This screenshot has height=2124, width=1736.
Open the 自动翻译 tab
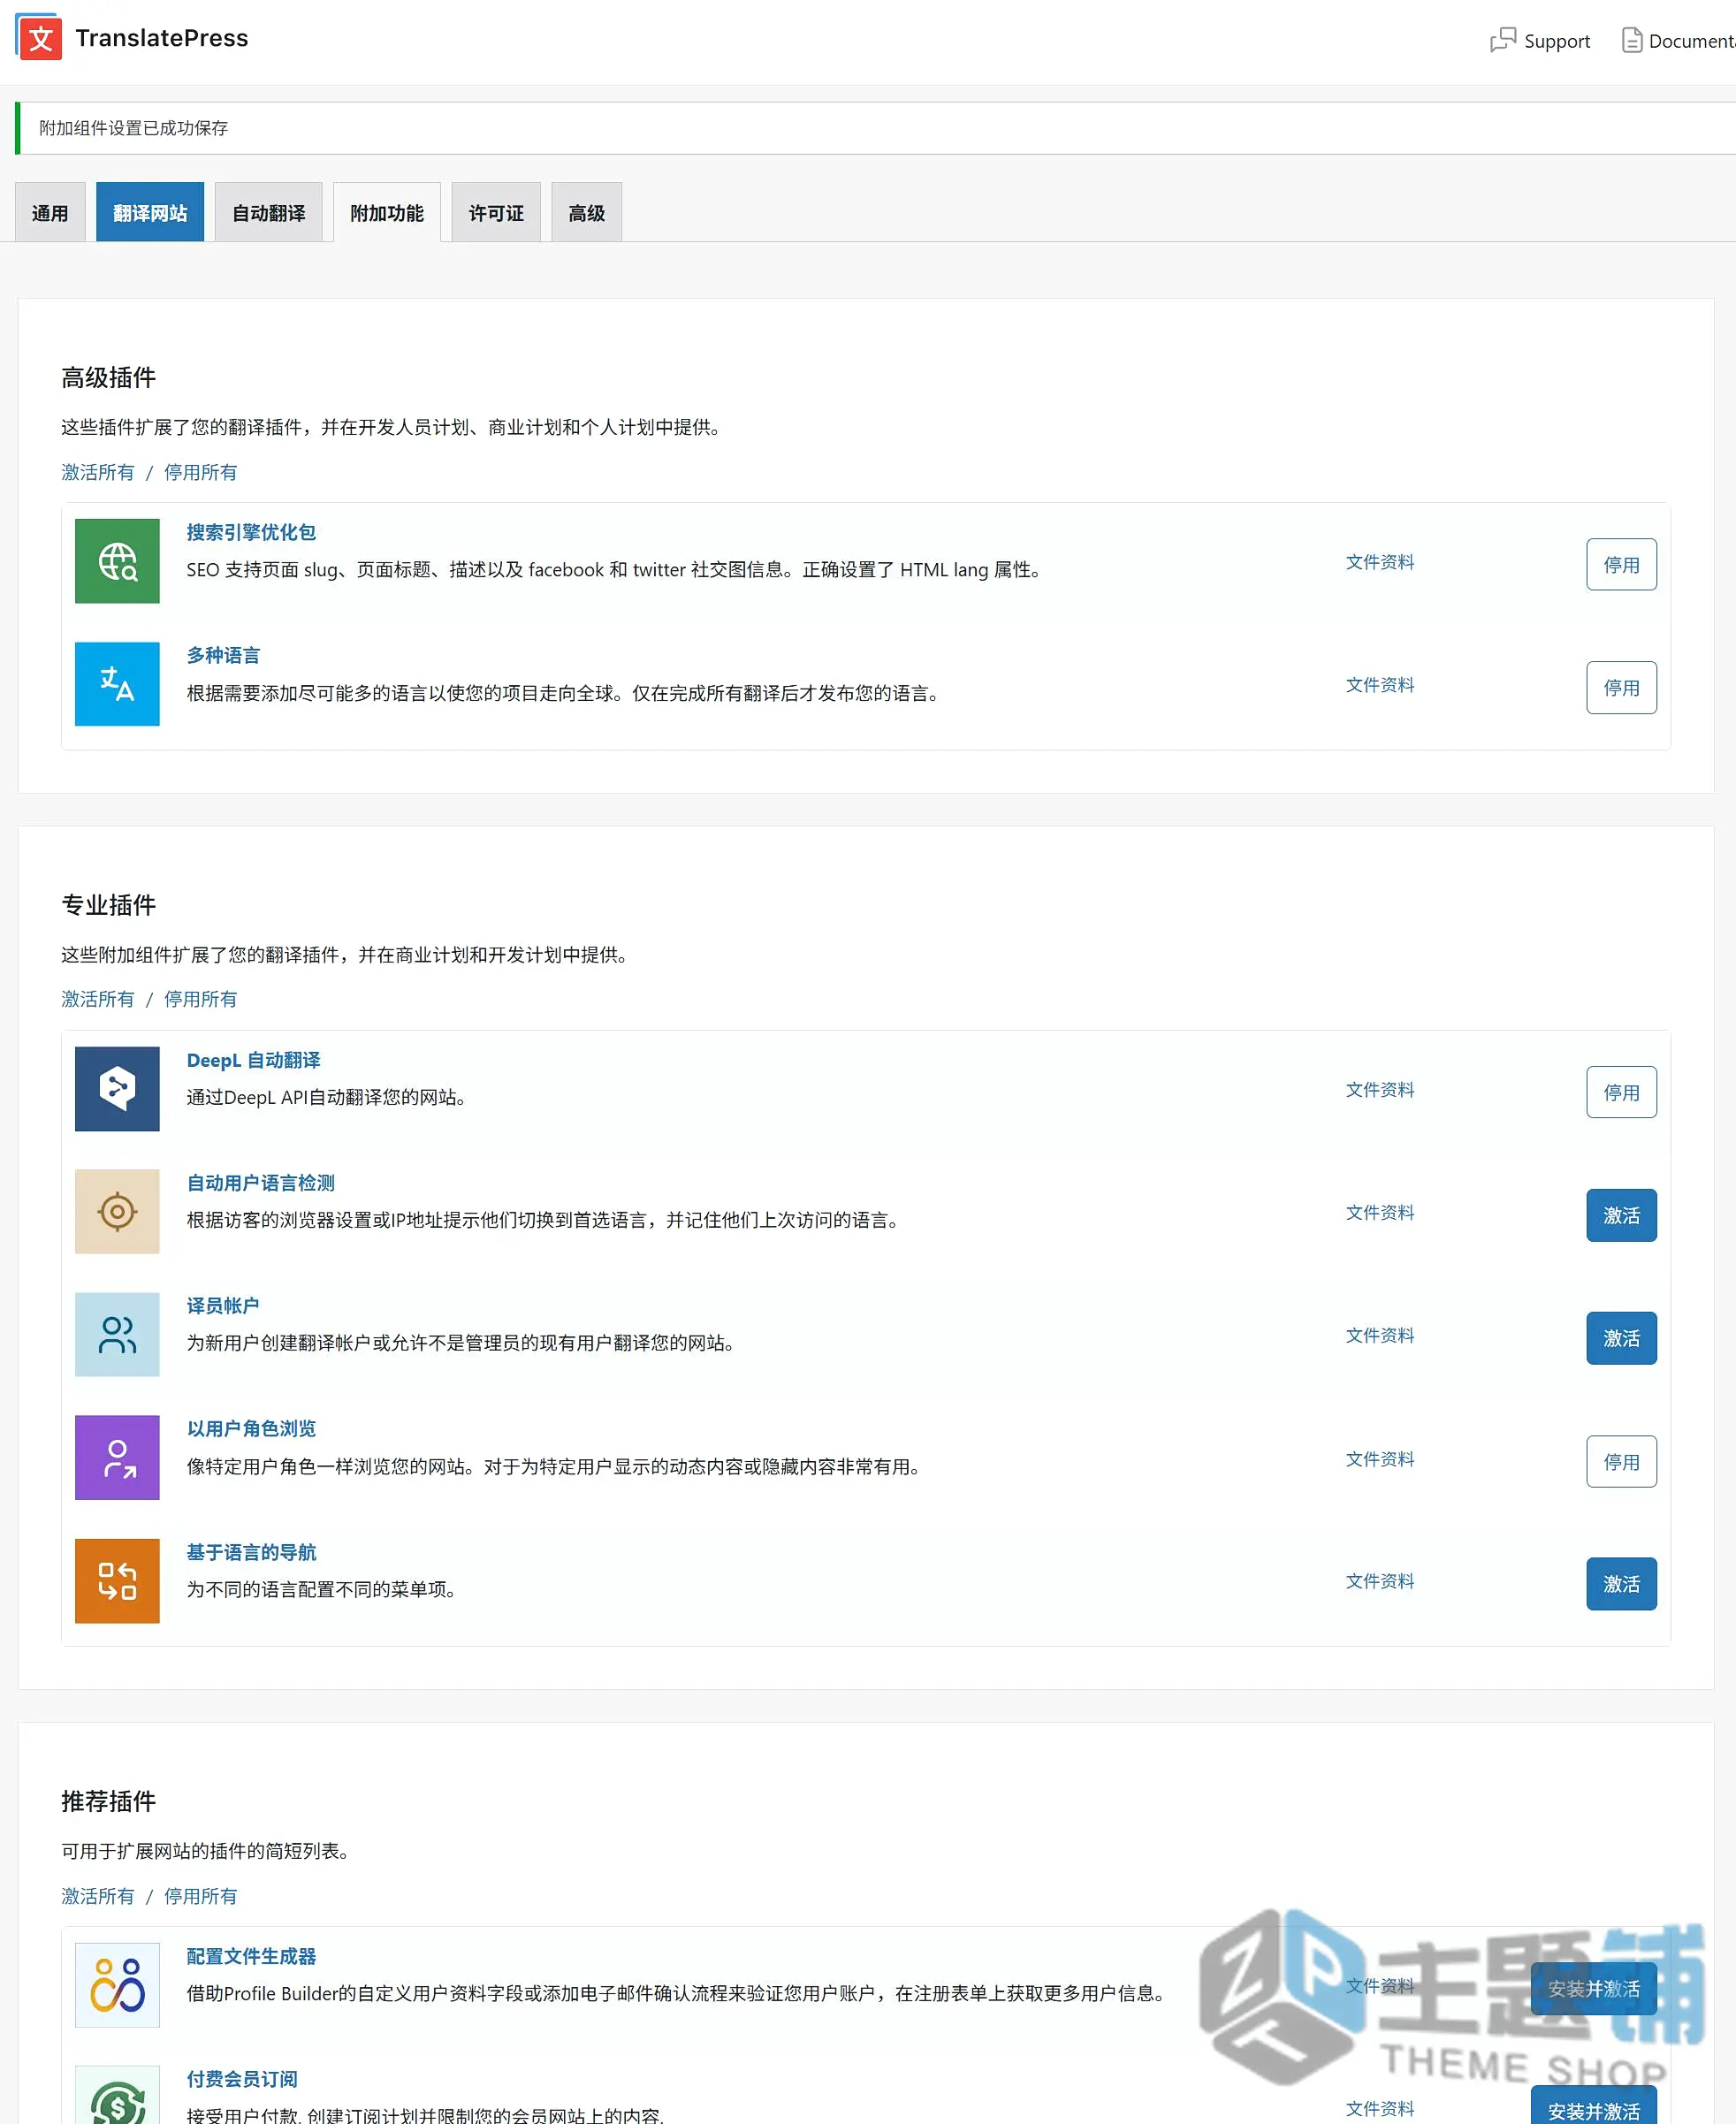click(269, 212)
